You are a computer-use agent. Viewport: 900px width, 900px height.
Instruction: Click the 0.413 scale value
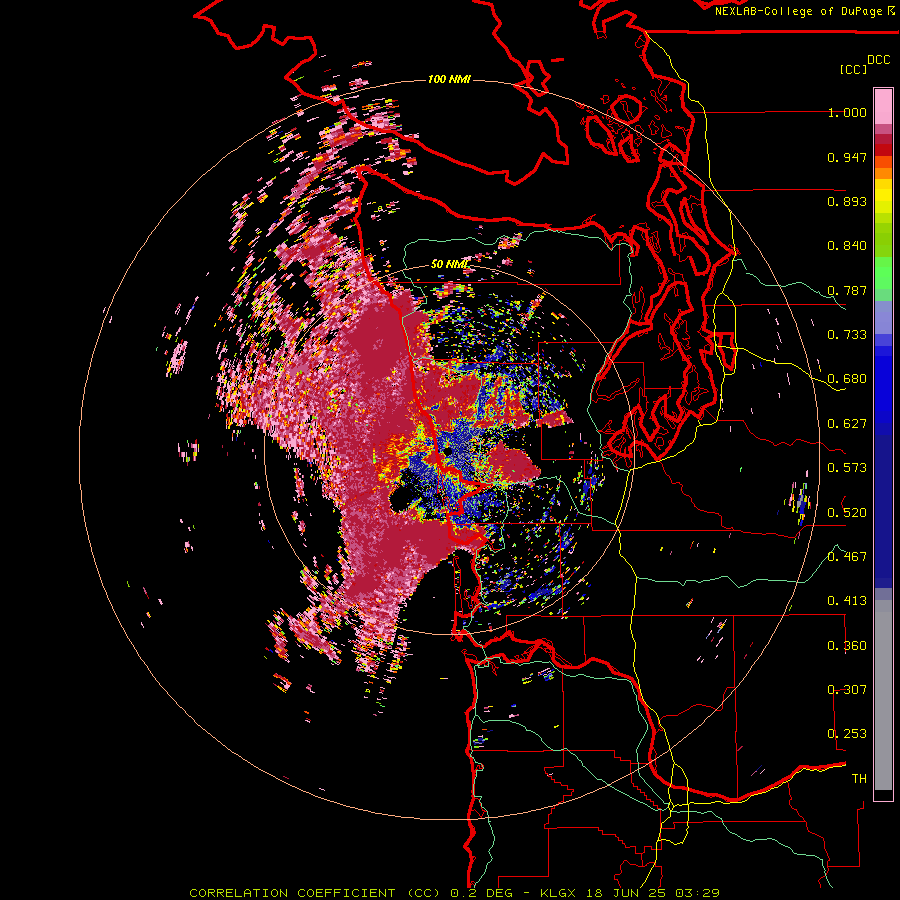coord(847,601)
